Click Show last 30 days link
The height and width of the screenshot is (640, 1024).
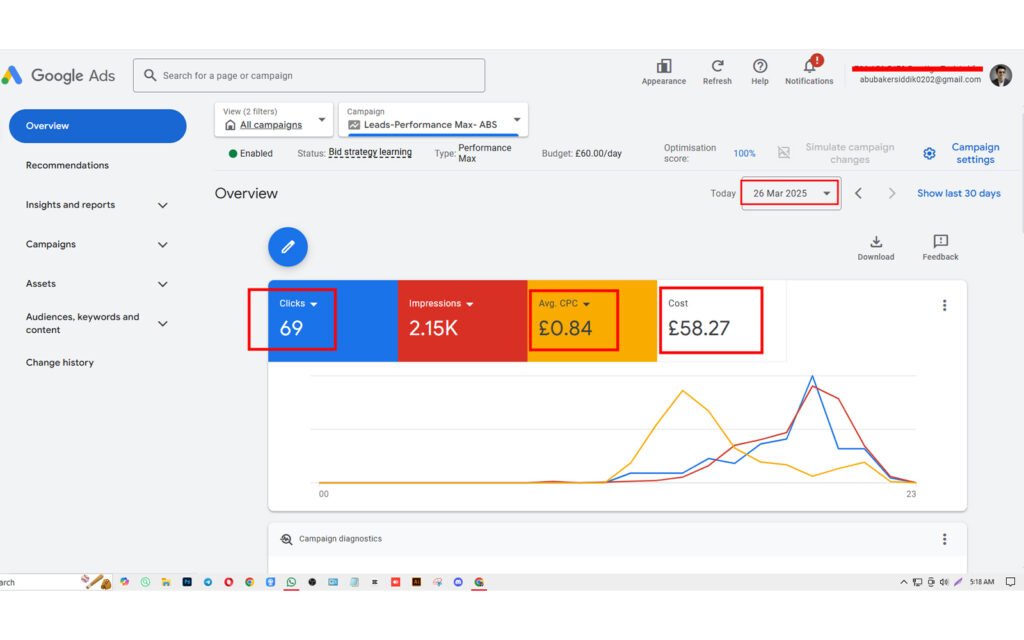pyautogui.click(x=959, y=193)
